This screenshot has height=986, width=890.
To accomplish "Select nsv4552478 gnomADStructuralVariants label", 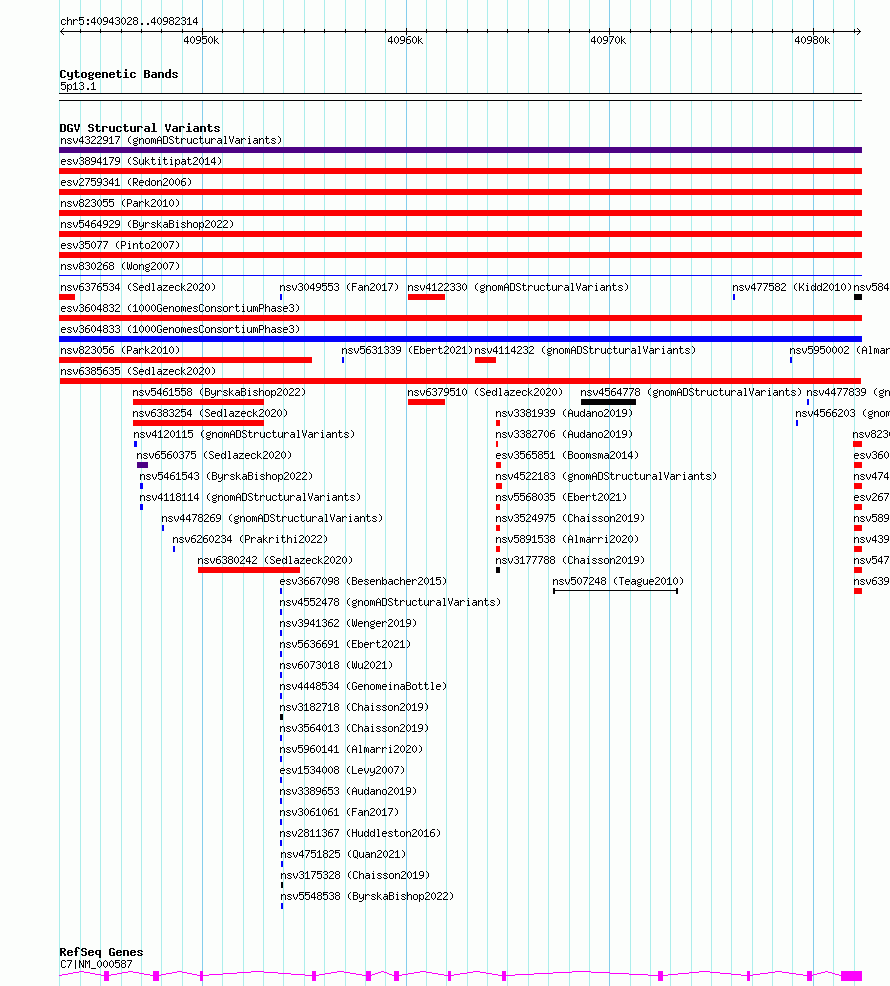I will (390, 602).
